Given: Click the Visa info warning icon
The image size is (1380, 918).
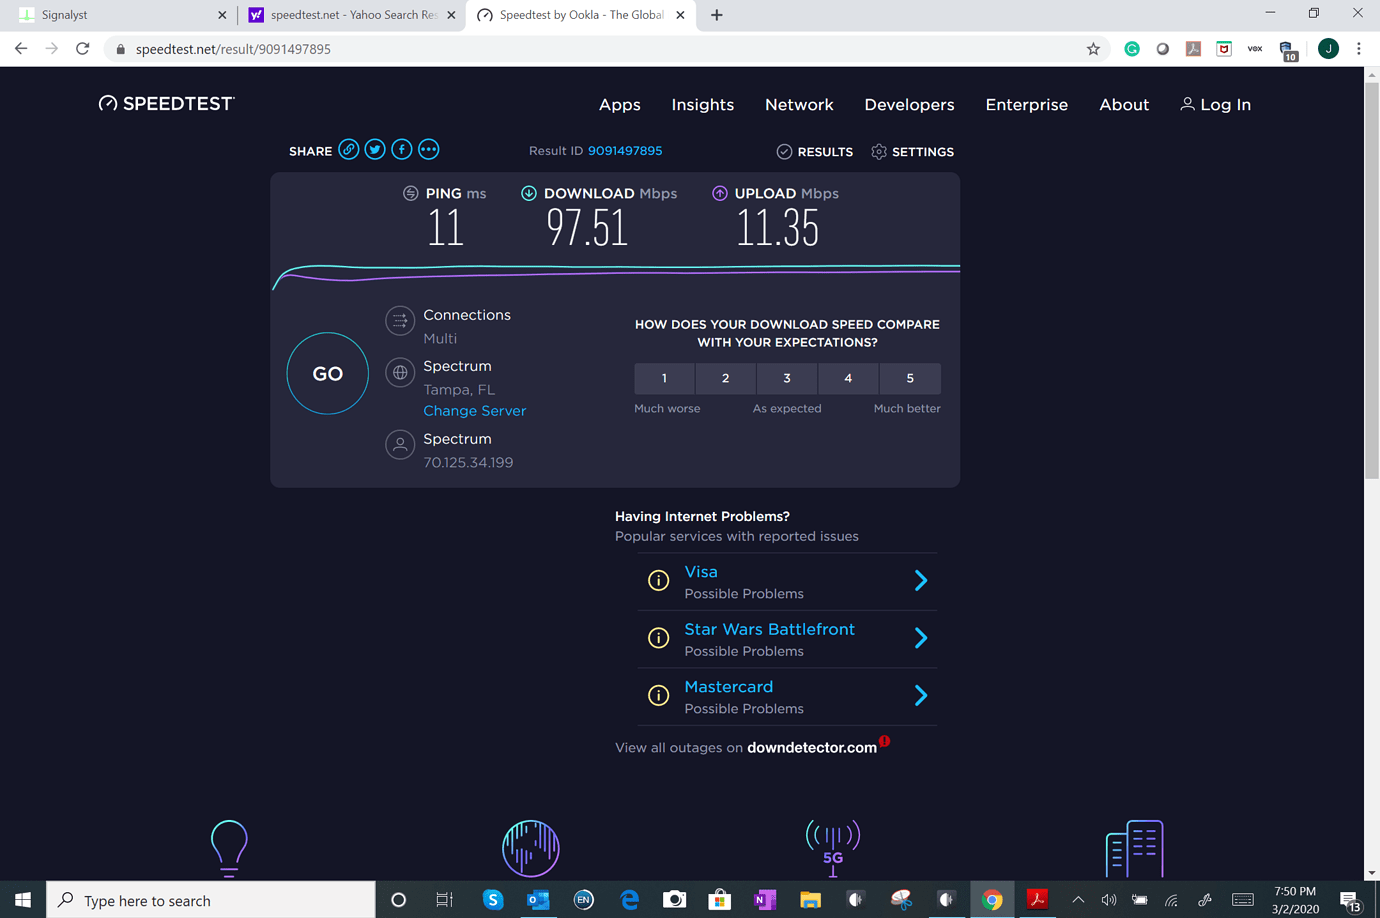Looking at the screenshot, I should point(658,580).
